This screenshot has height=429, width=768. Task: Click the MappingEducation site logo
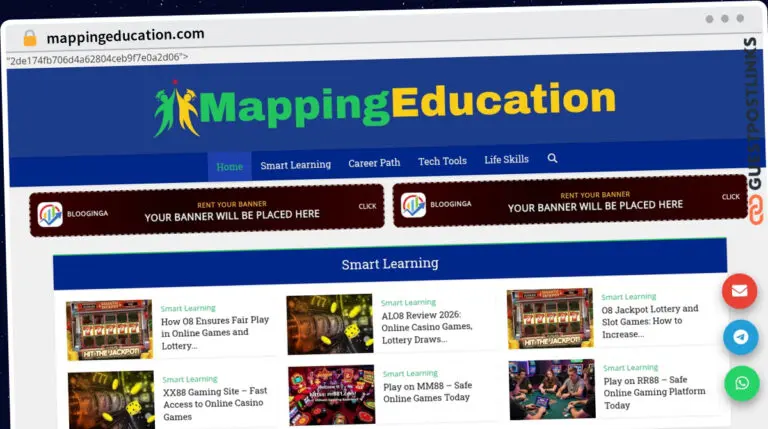click(x=384, y=108)
